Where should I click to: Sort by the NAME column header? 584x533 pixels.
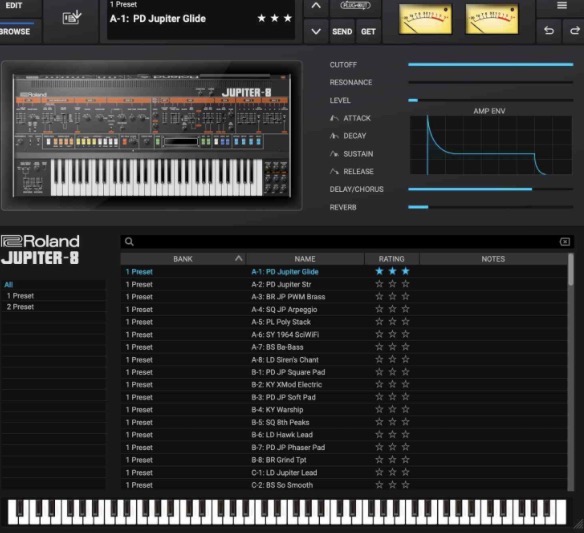[x=305, y=259]
